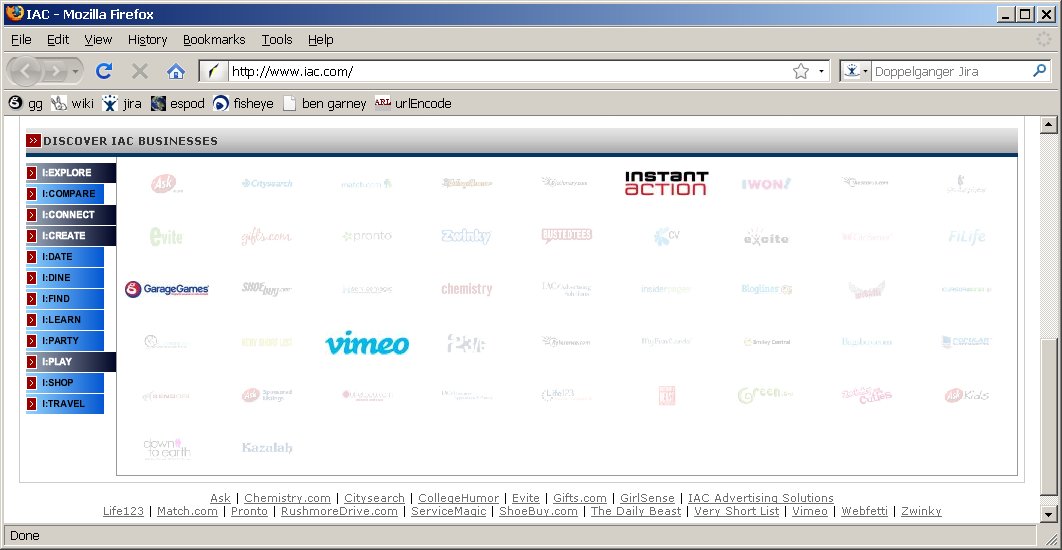Click the Stop loading button

(140, 70)
